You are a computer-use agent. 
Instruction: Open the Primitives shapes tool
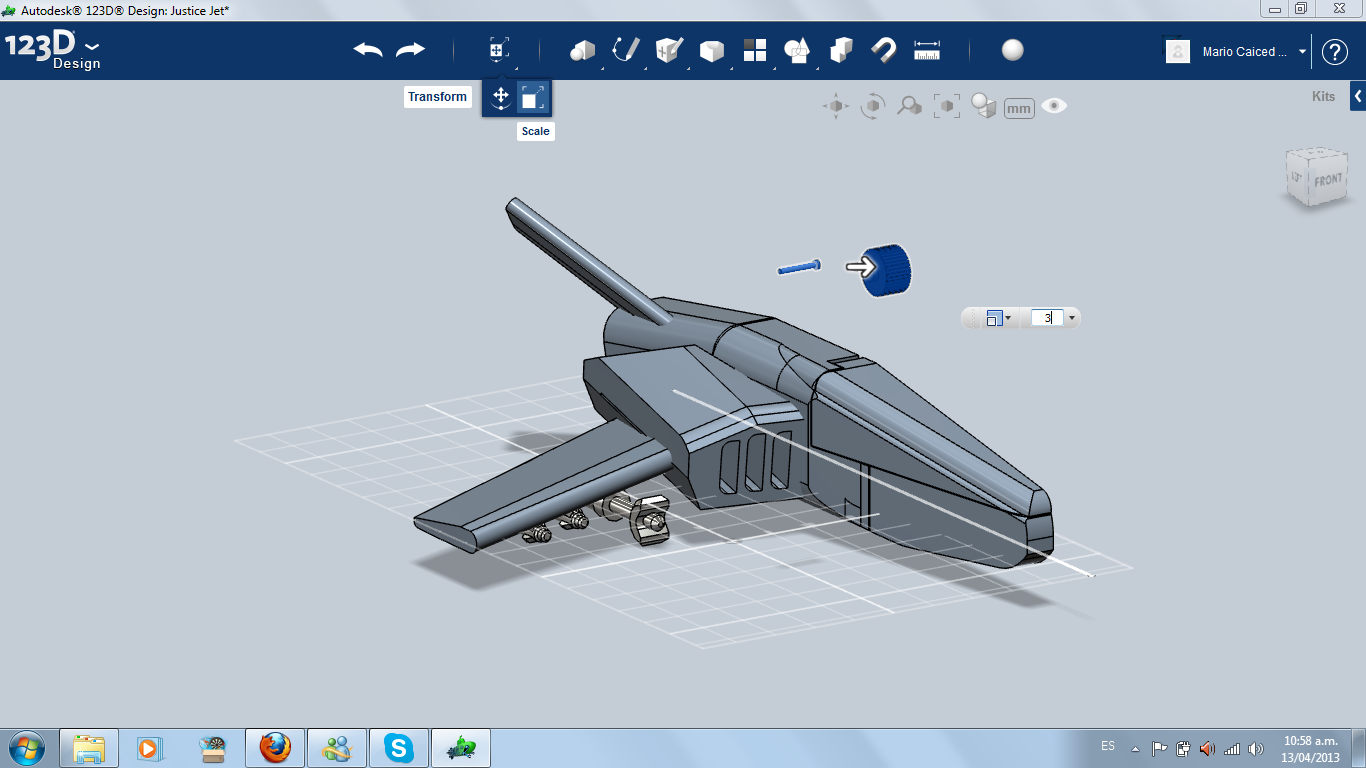coord(582,50)
